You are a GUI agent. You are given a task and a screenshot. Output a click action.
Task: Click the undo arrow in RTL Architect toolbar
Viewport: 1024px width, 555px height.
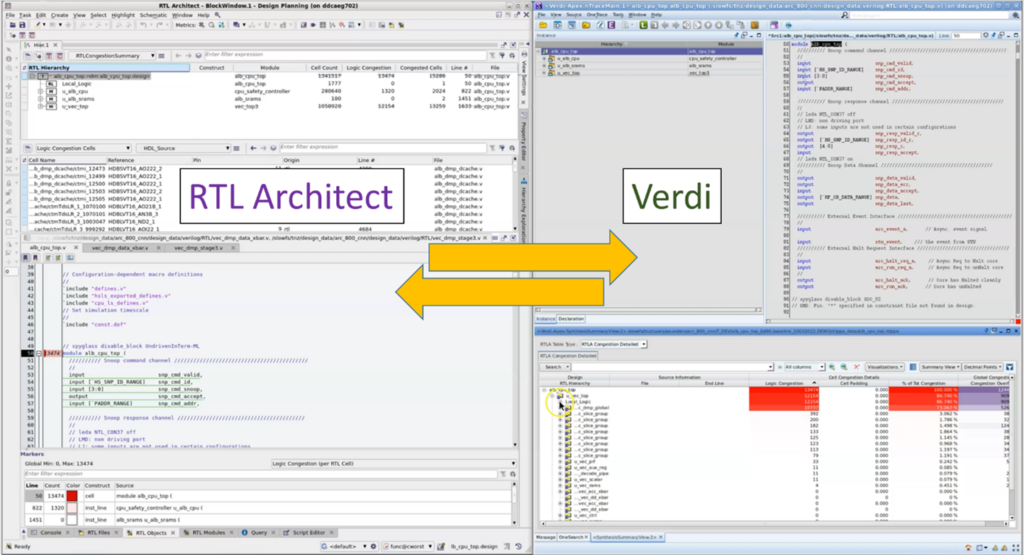[142, 25]
